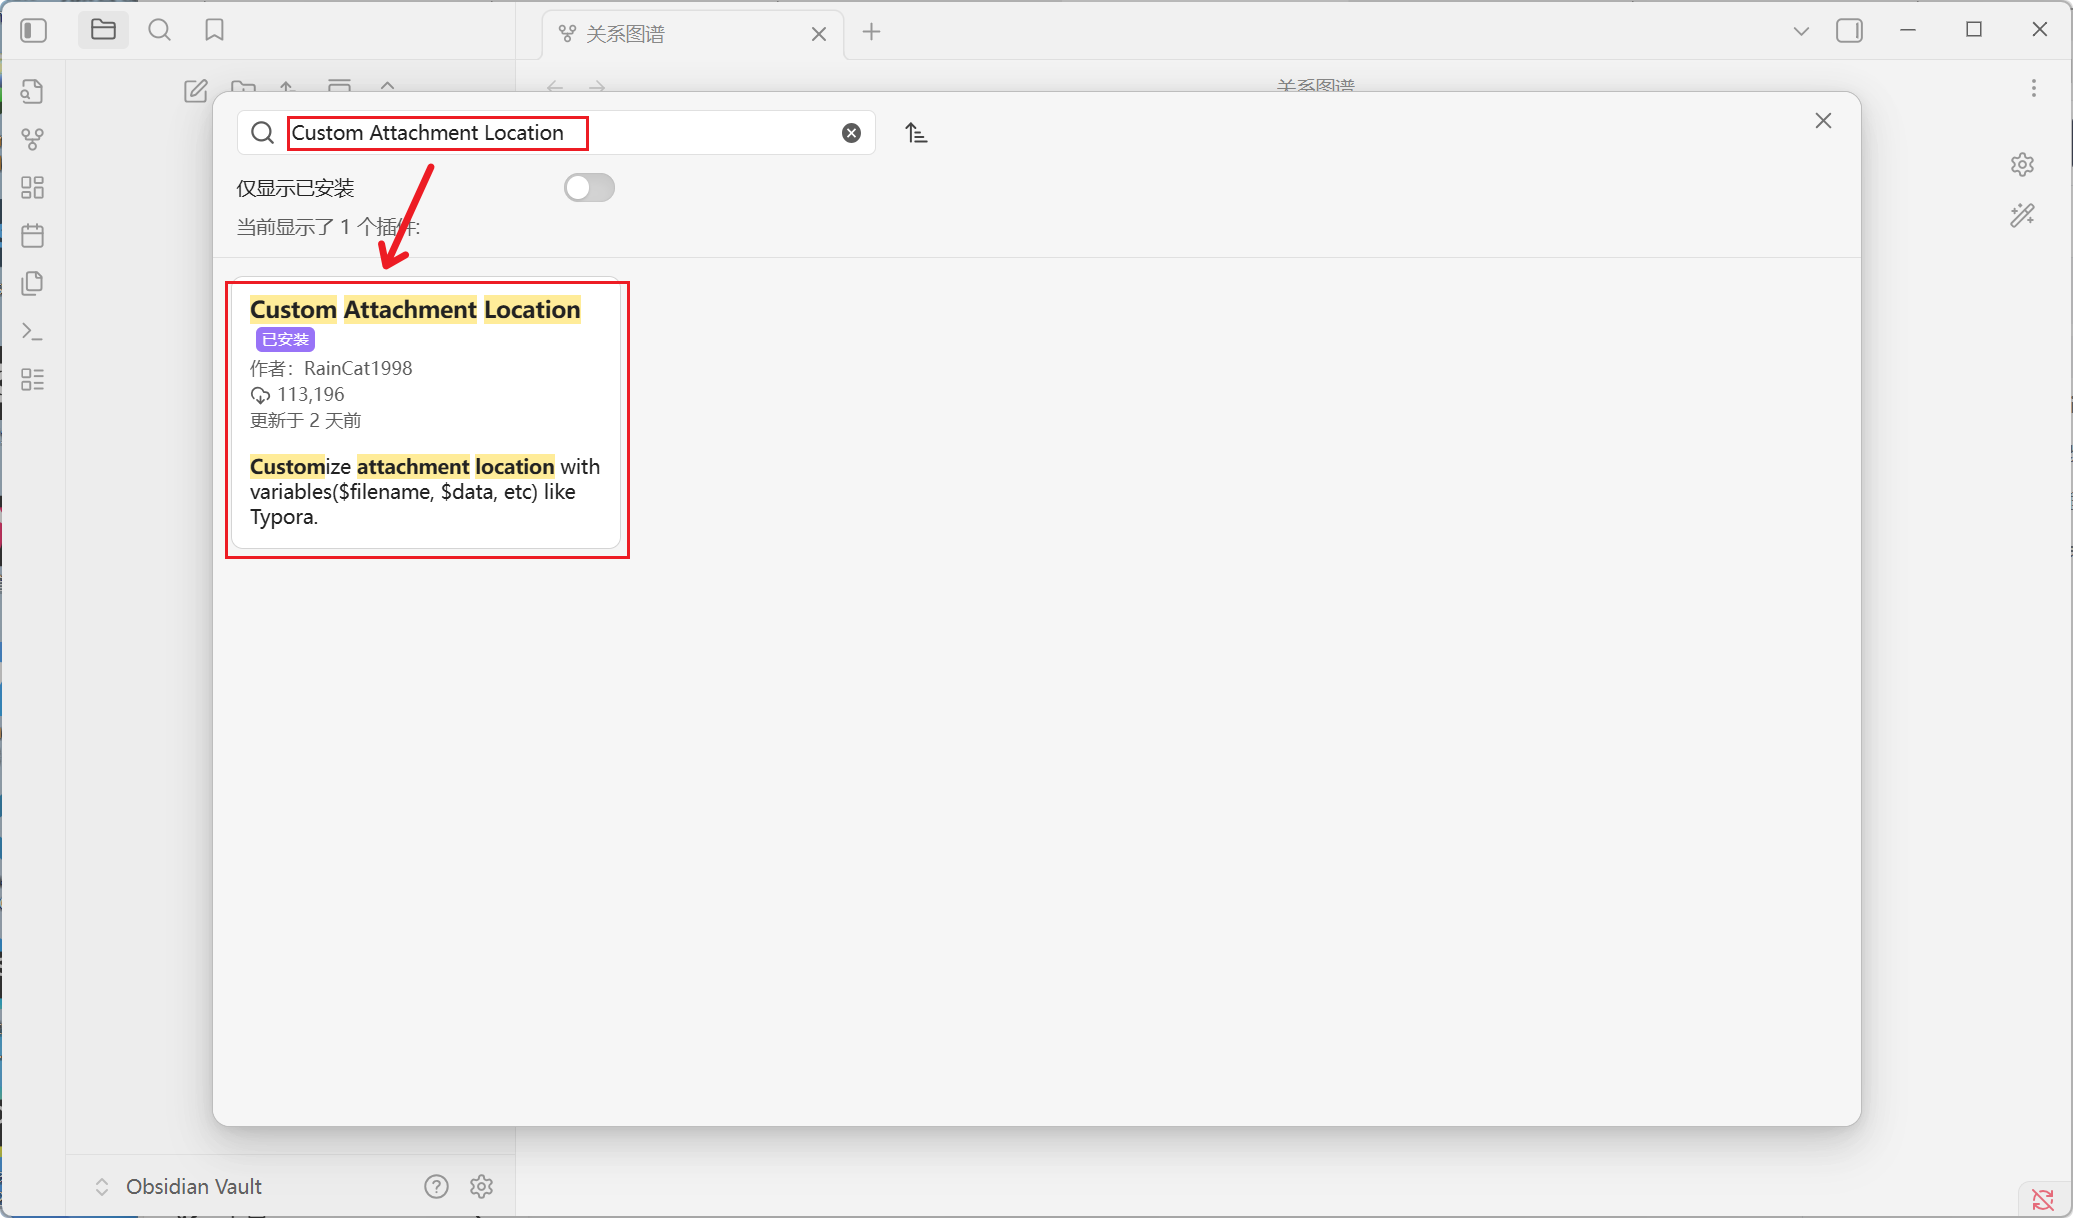Close the community plugins dialog
2073x1218 pixels.
[x=1823, y=121]
